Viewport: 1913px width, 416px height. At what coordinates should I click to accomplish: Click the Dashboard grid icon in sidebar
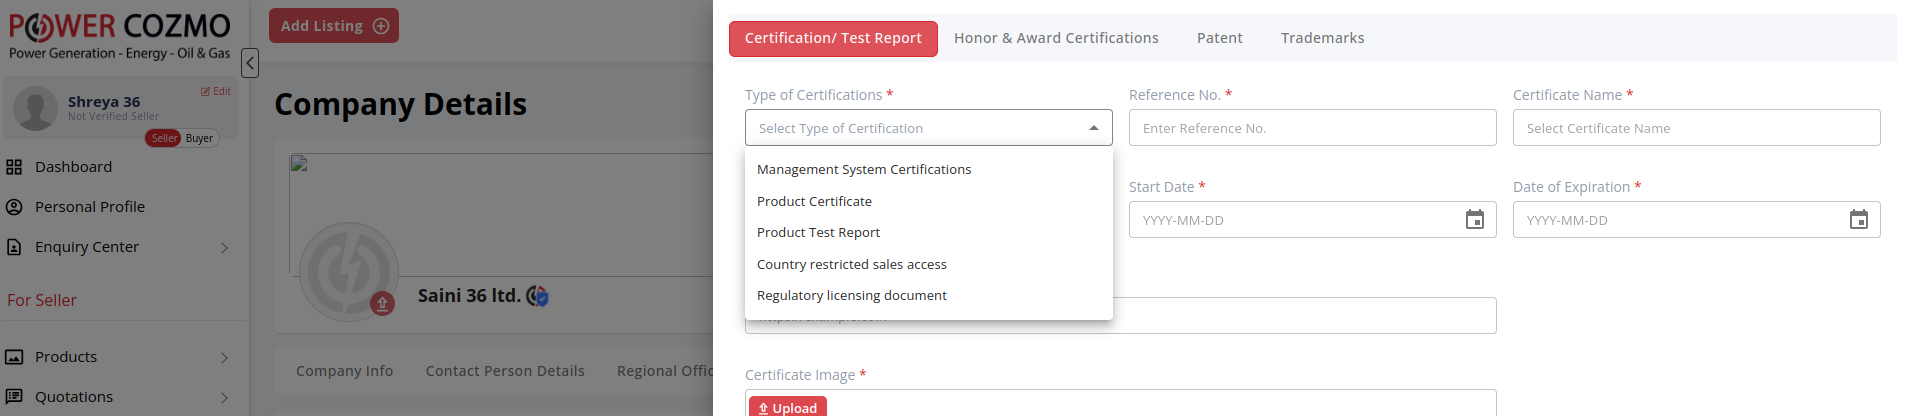[x=14, y=167]
